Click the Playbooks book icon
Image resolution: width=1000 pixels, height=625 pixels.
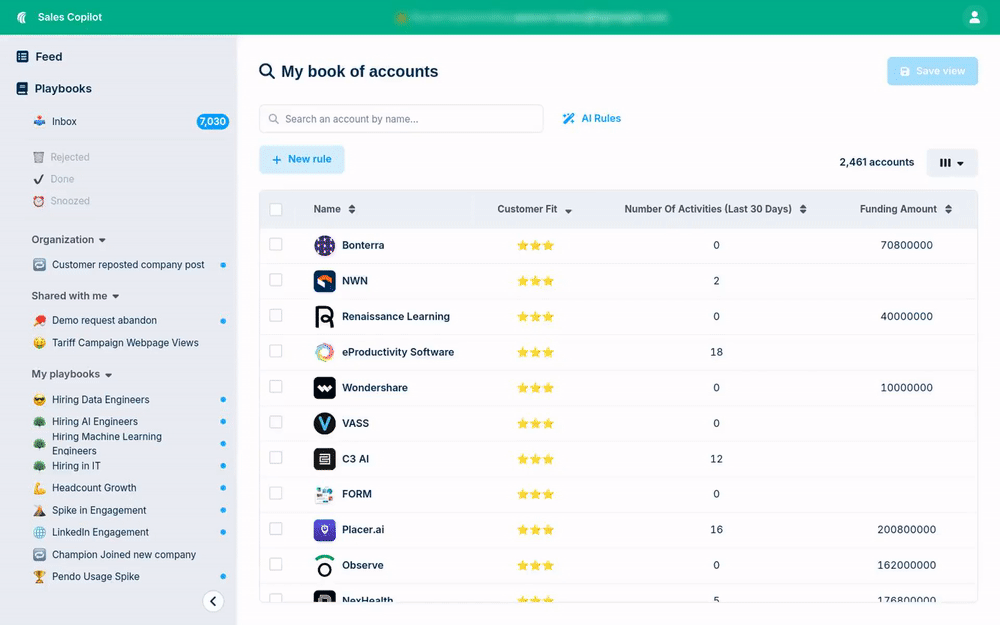click(x=22, y=89)
